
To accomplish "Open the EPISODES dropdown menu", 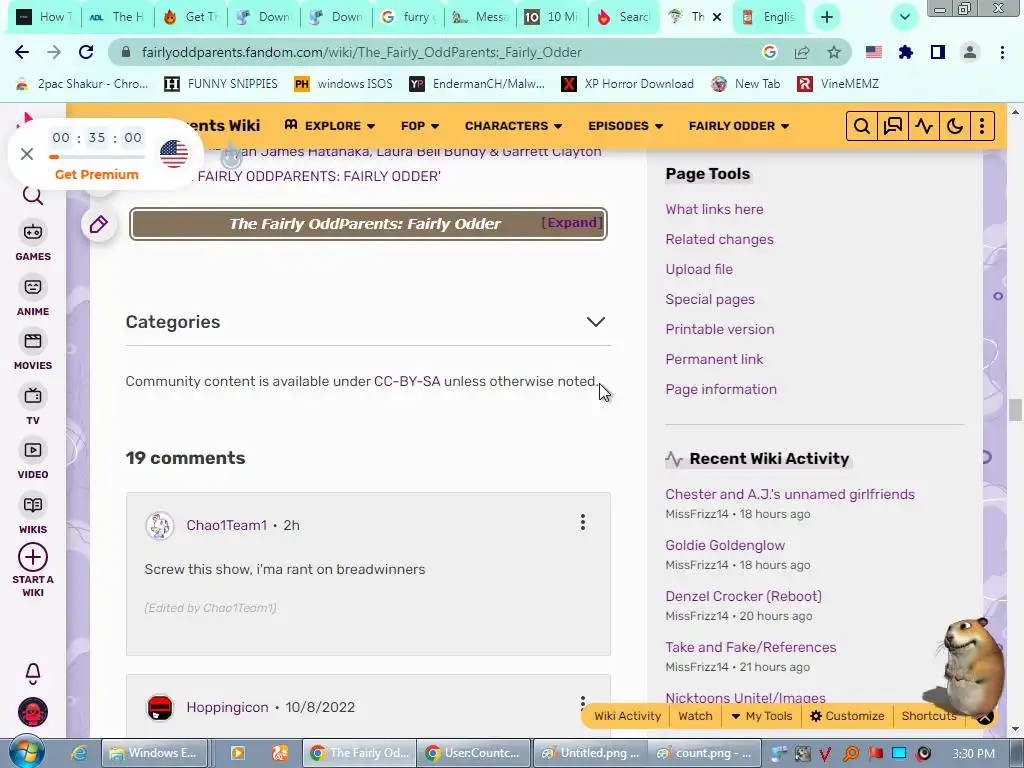I will [626, 126].
